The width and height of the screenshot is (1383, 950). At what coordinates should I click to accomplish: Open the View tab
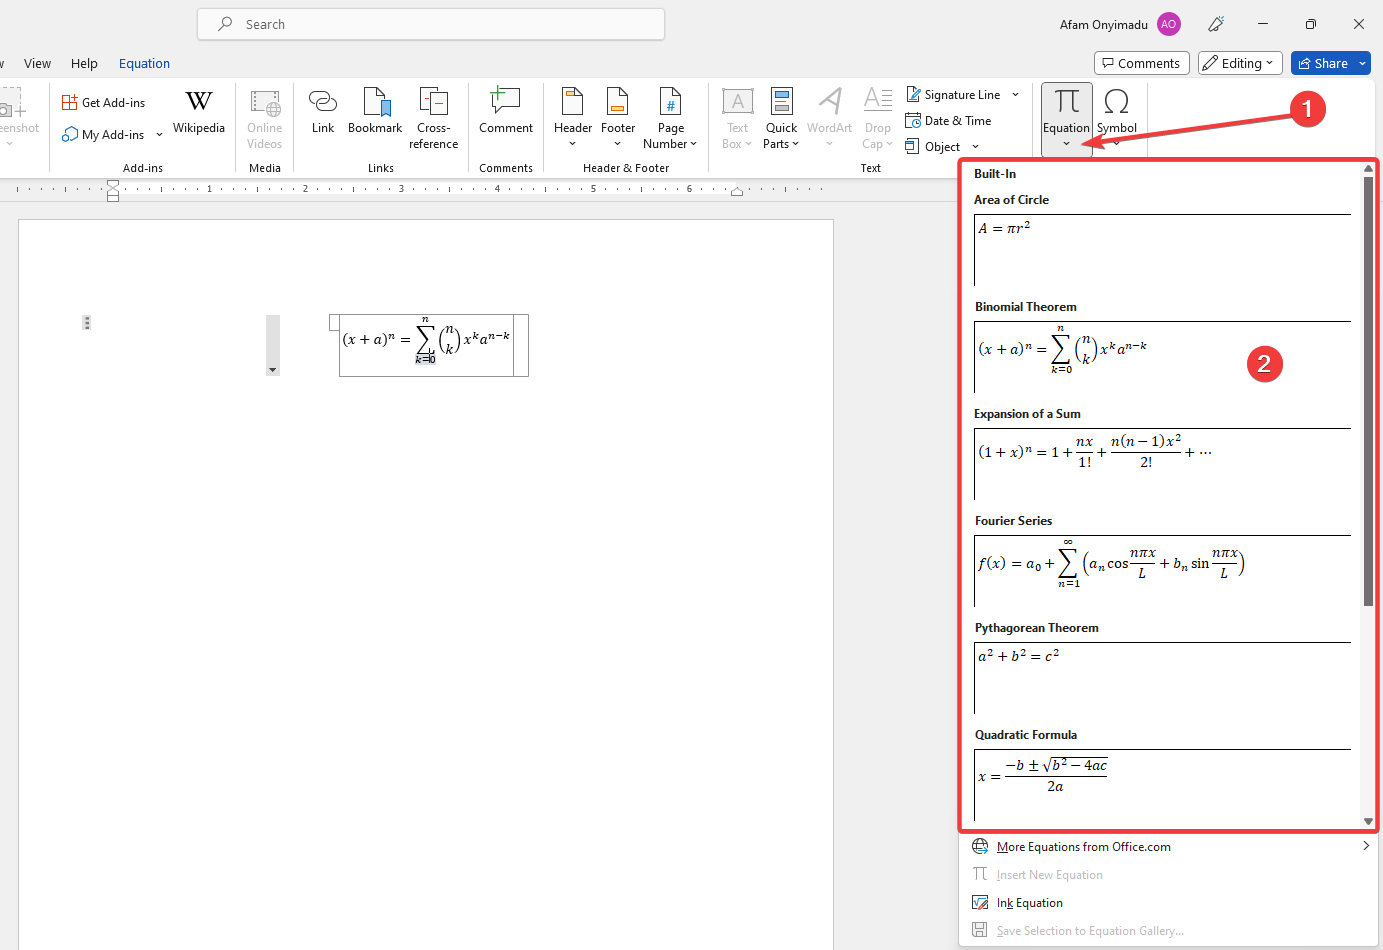[37, 63]
